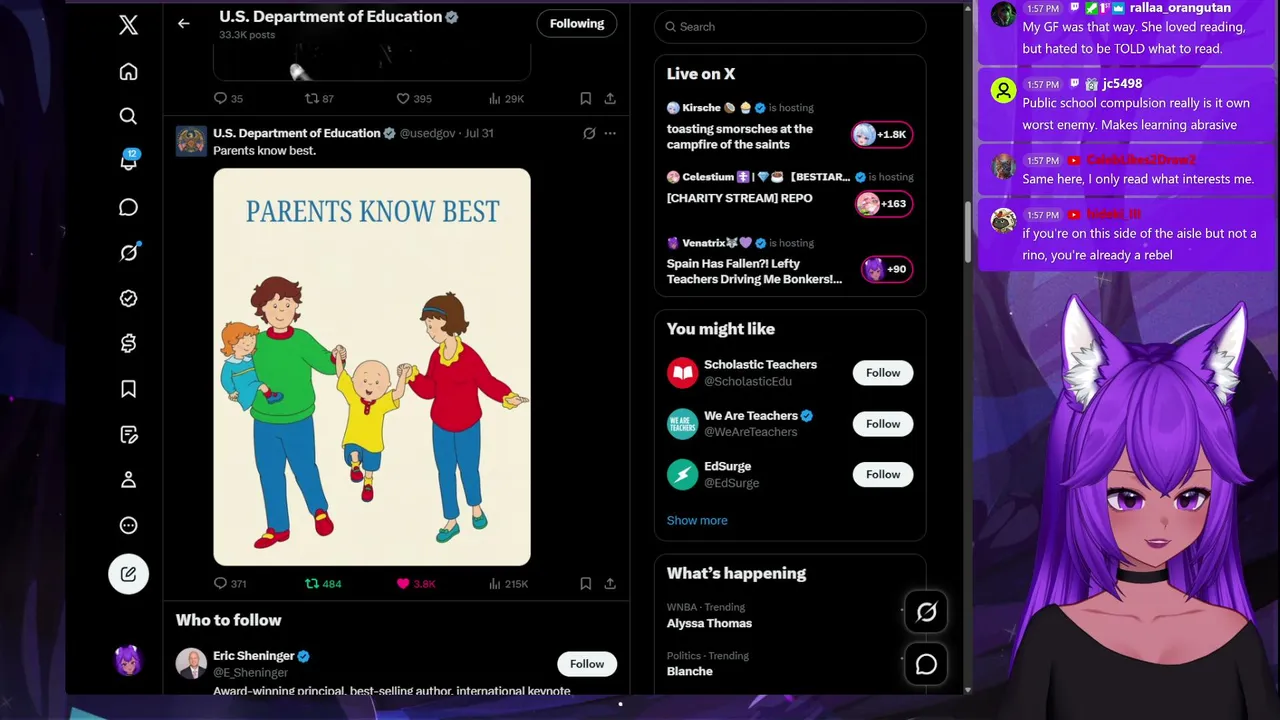The width and height of the screenshot is (1280, 720).
Task: Click the U.S. Department of Education header title
Action: pyautogui.click(x=331, y=17)
